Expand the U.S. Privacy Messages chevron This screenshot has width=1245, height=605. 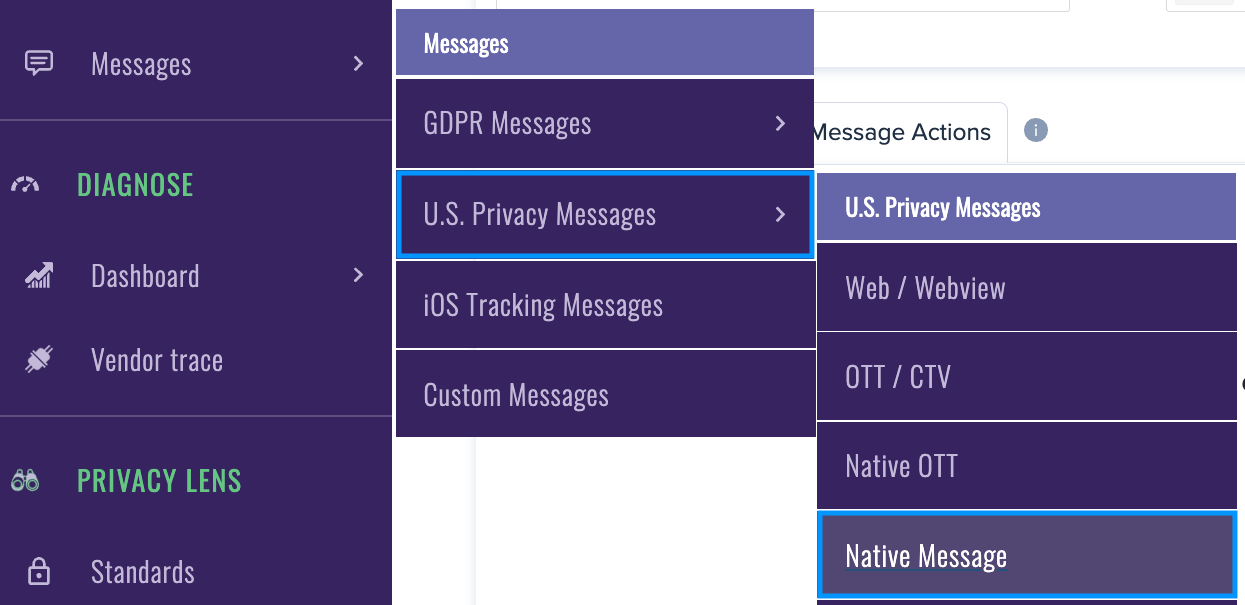(781, 214)
